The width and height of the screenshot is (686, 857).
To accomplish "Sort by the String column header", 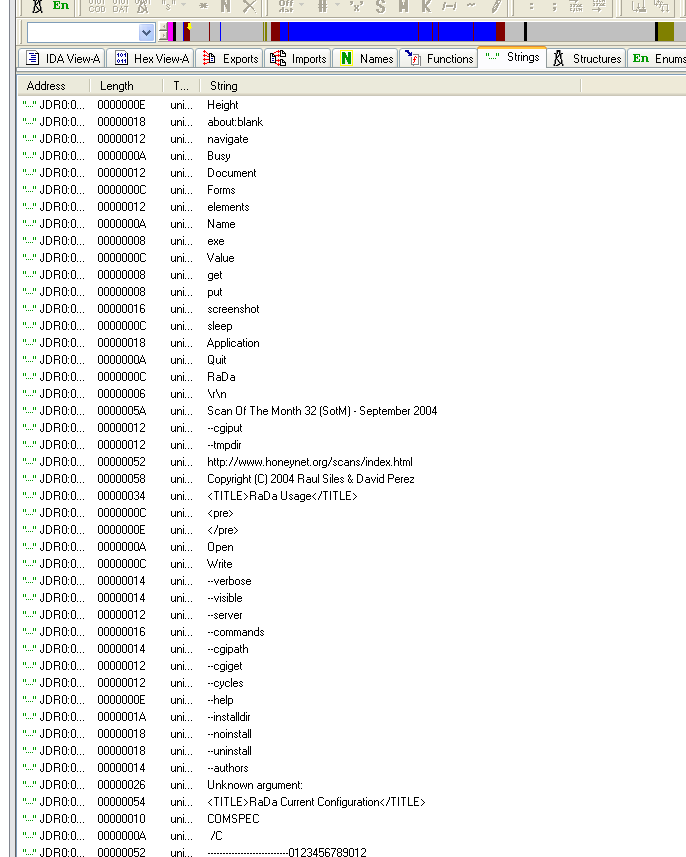I will 390,86.
